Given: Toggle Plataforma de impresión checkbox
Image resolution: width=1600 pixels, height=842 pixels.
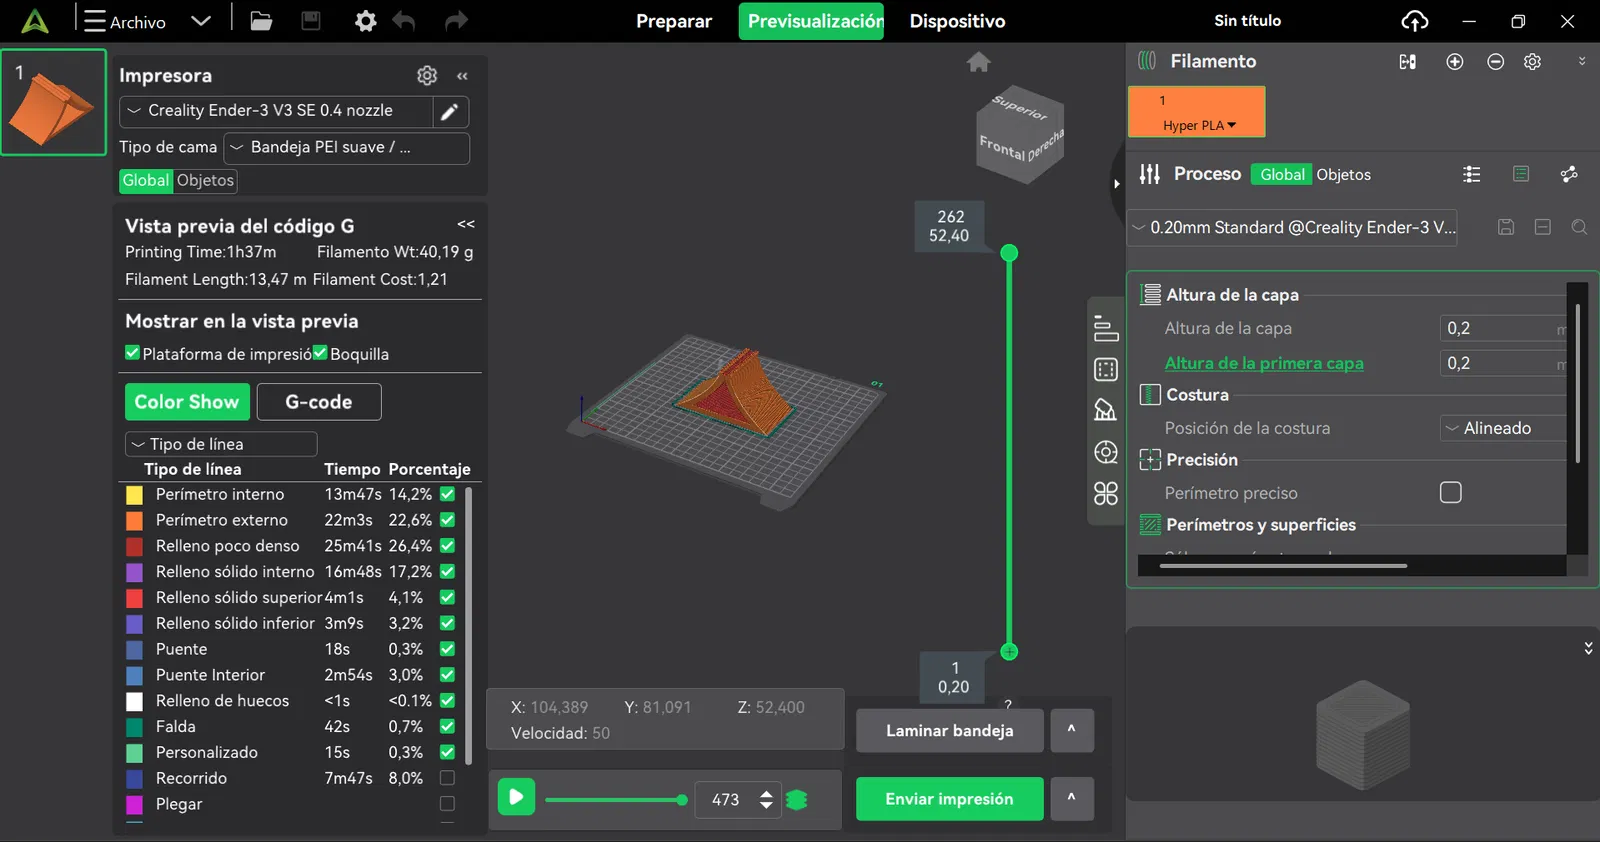Looking at the screenshot, I should point(132,353).
